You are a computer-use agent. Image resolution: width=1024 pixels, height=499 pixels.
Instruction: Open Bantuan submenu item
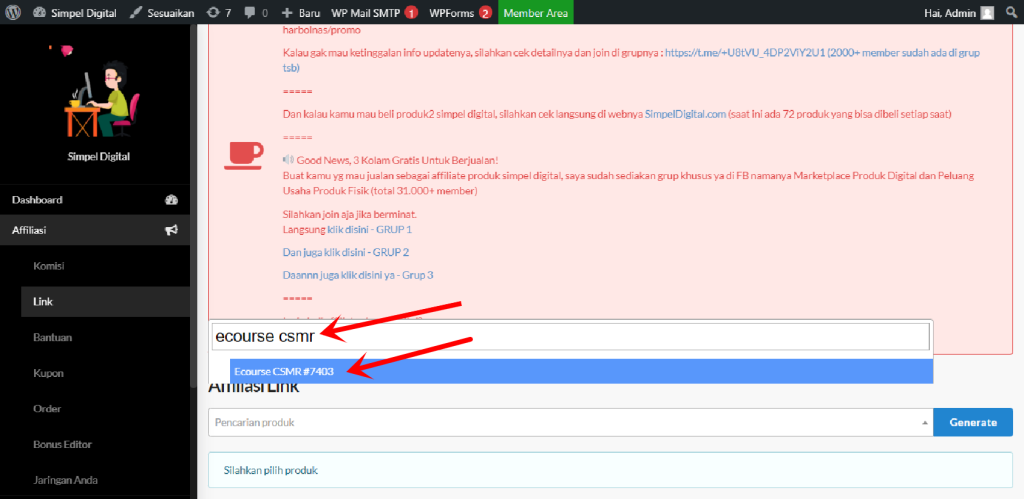point(52,338)
